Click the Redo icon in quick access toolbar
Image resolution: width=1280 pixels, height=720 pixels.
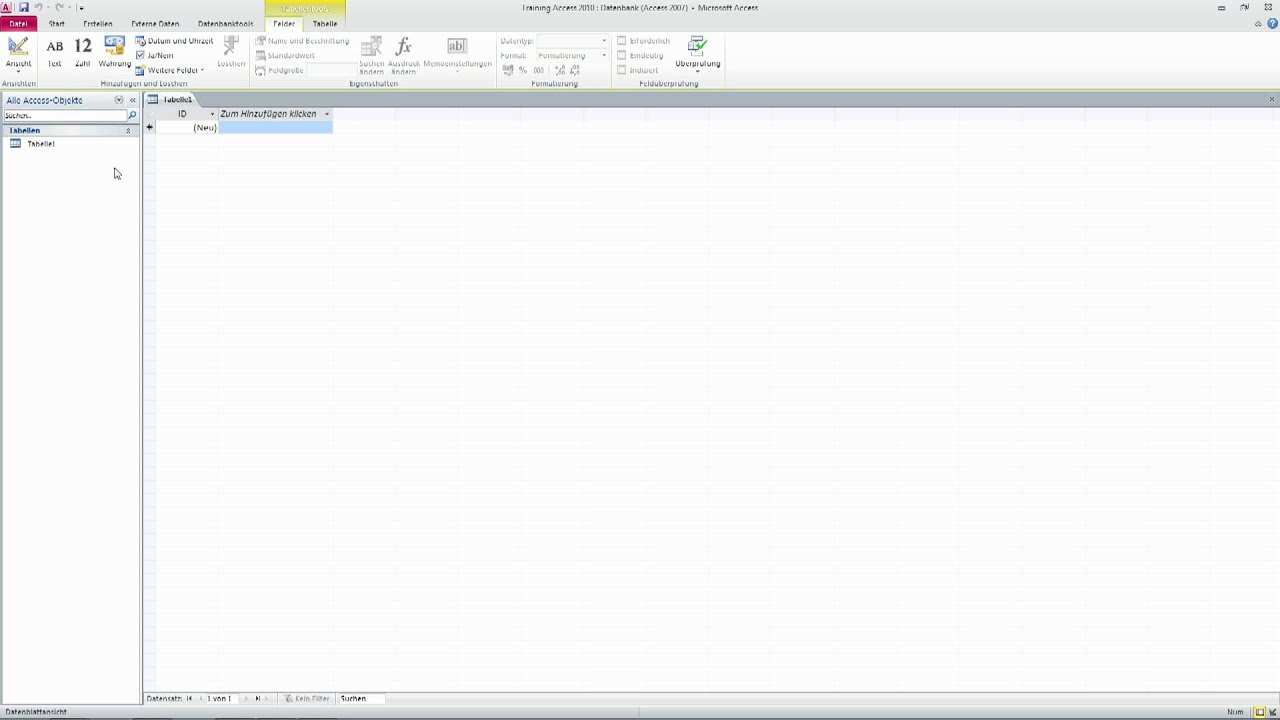[59, 7]
